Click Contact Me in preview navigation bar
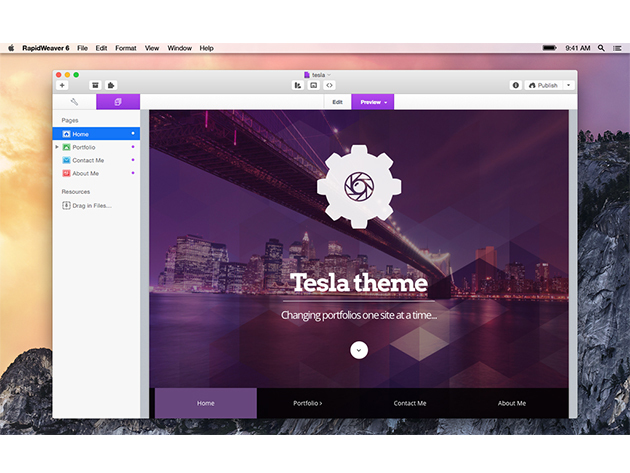The width and height of the screenshot is (630, 473). click(410, 403)
